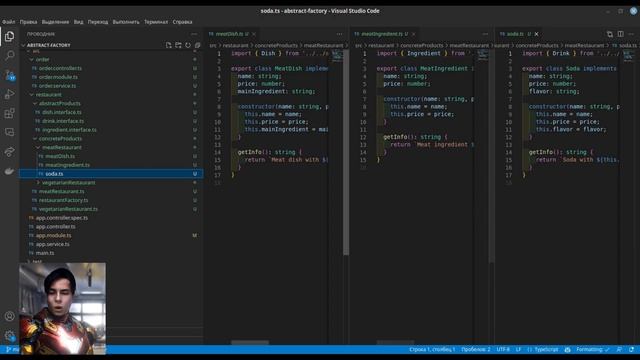The image size is (640, 360).
Task: Split the soda.ts editor to the right
Action: 620,34
